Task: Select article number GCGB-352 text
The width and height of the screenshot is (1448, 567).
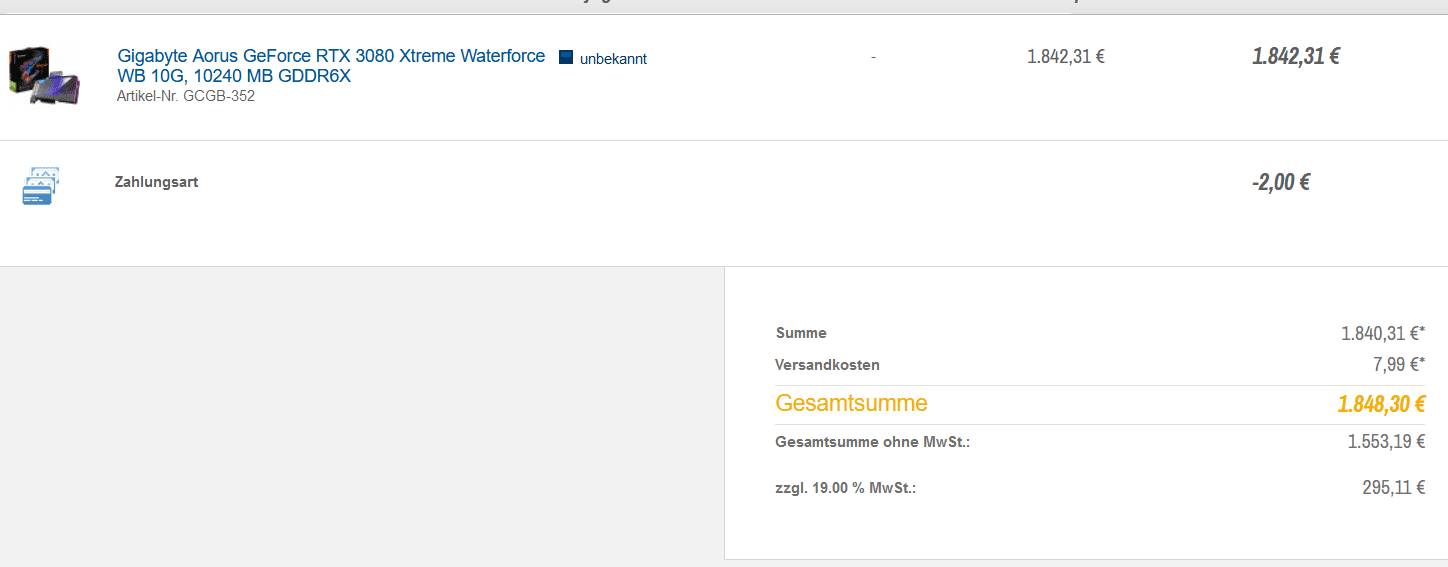Action: [x=186, y=96]
